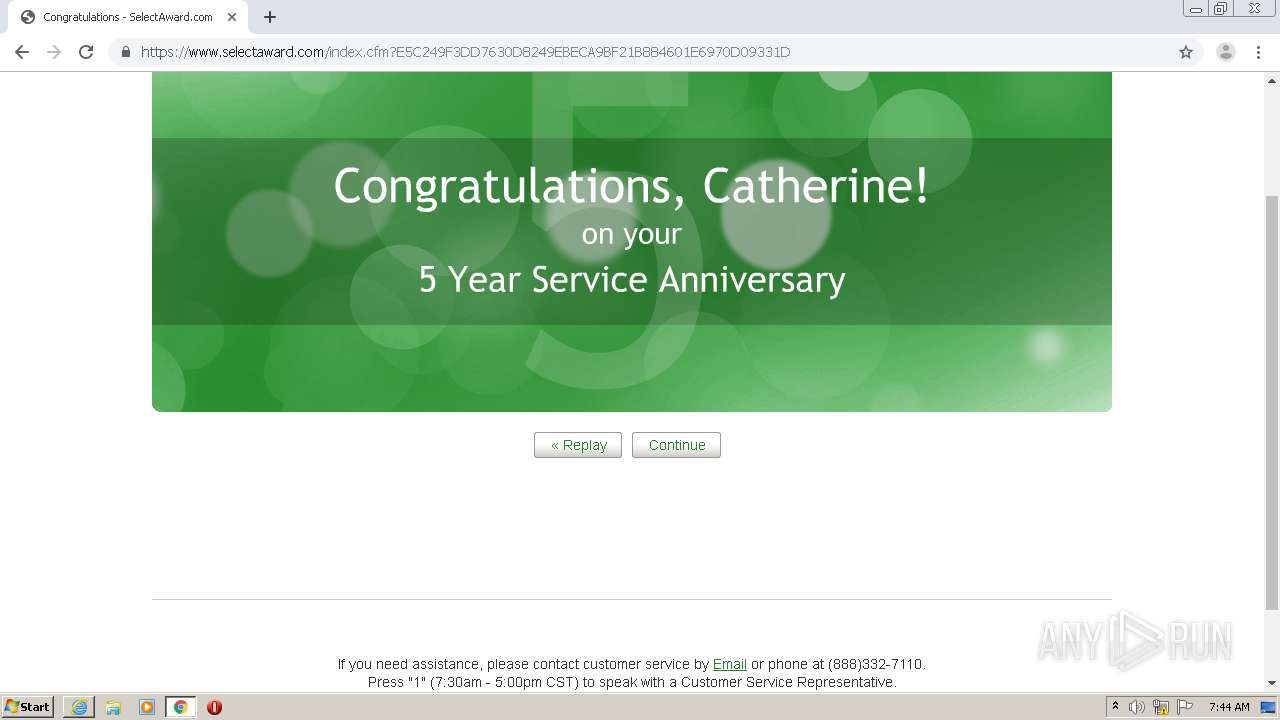The width and height of the screenshot is (1280, 720).
Task: Select the Chrome icon in the taskbar
Action: 180,707
